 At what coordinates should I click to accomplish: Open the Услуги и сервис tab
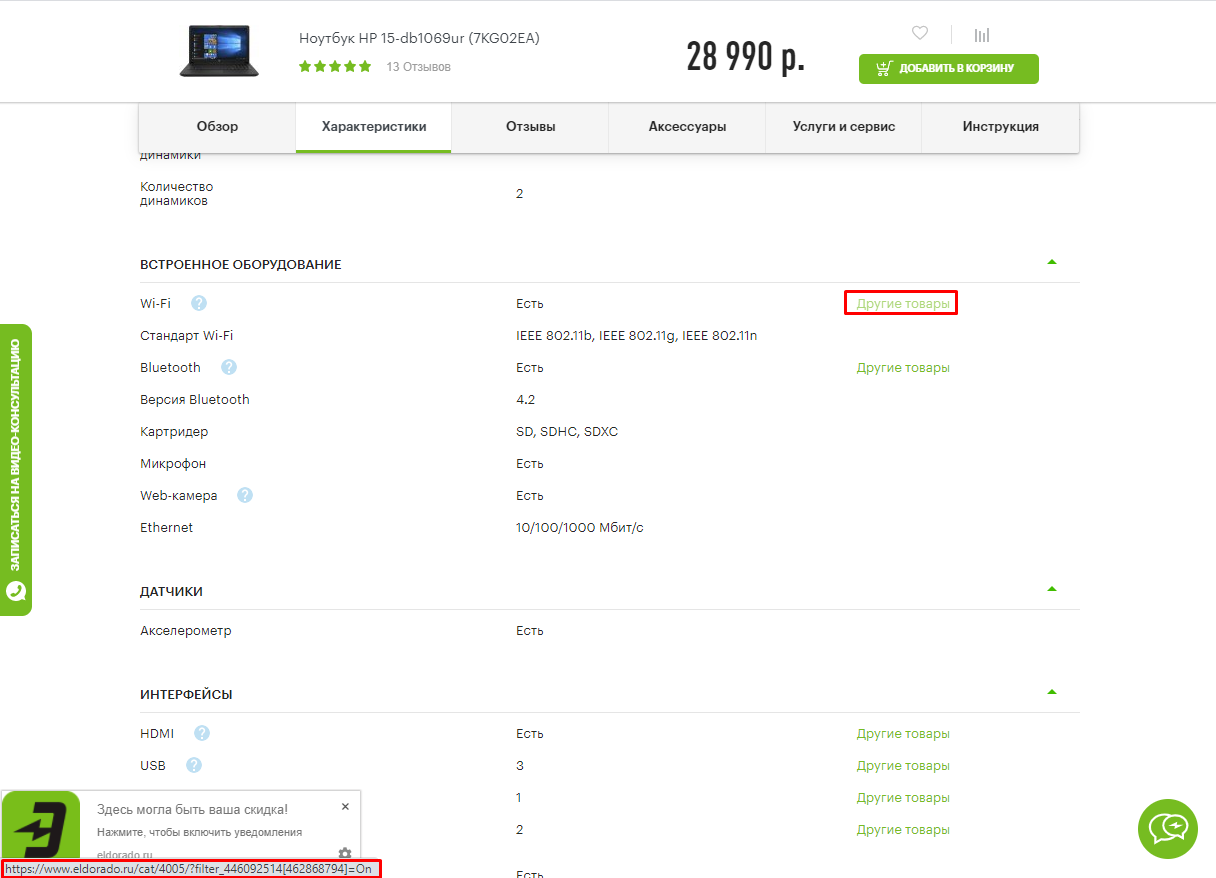[x=843, y=127]
